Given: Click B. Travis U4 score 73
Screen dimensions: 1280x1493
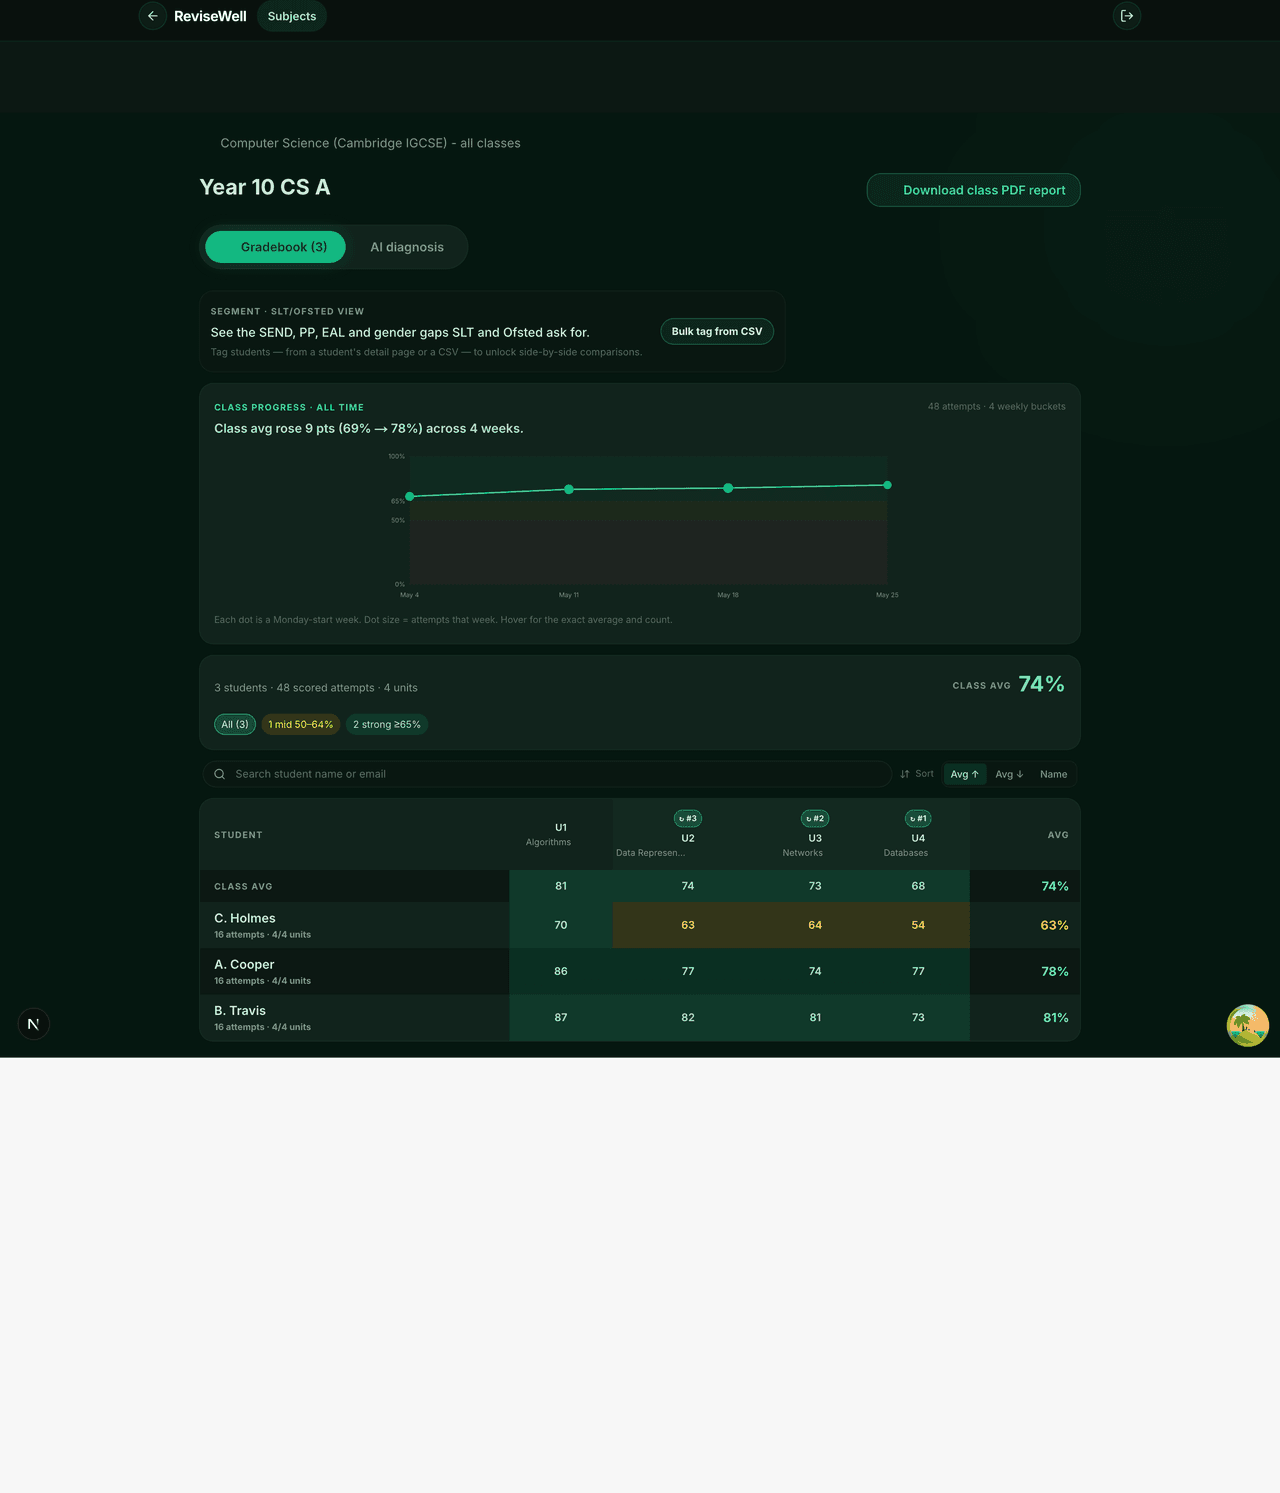Looking at the screenshot, I should [x=918, y=1017].
